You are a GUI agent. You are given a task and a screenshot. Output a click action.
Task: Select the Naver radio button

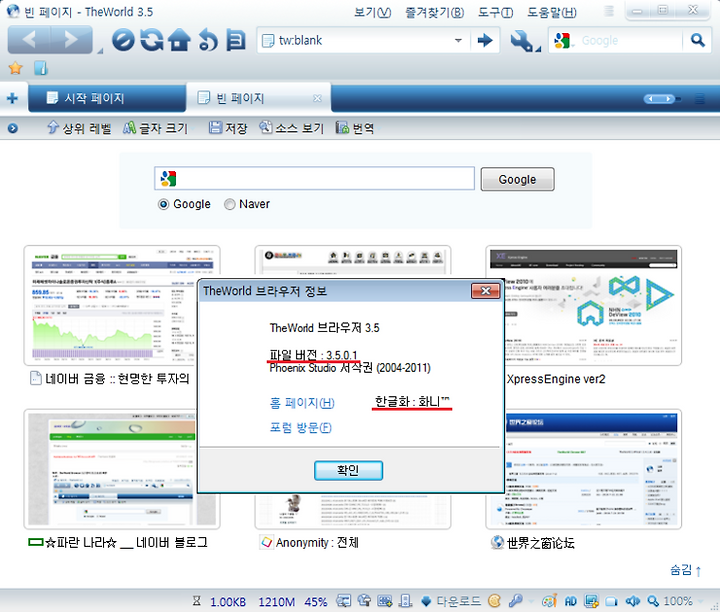[229, 204]
